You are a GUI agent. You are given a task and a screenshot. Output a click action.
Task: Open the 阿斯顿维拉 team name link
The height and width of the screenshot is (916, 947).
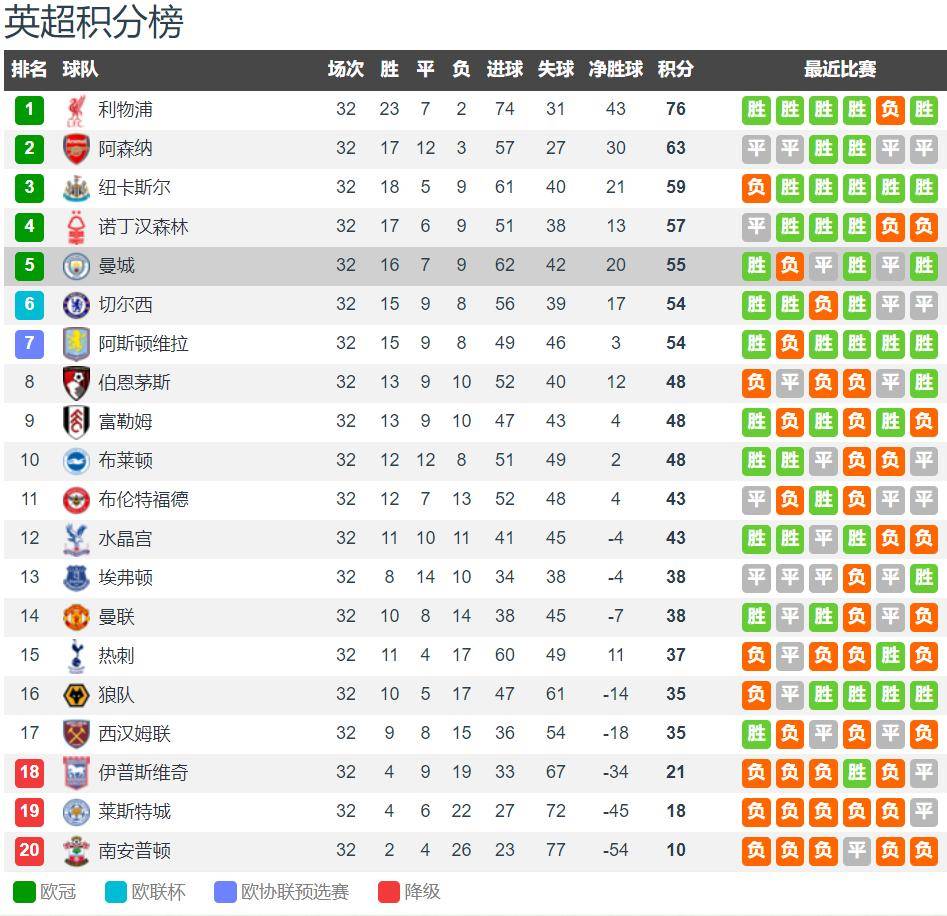(x=143, y=343)
